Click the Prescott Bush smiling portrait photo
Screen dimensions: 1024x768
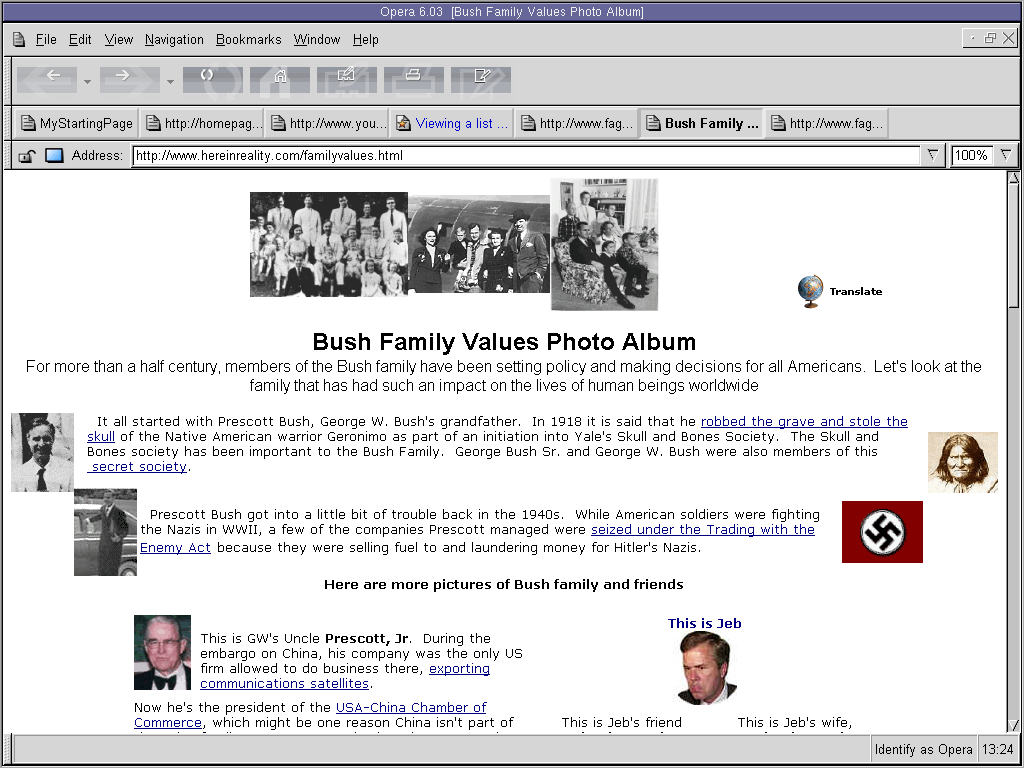(x=42, y=452)
